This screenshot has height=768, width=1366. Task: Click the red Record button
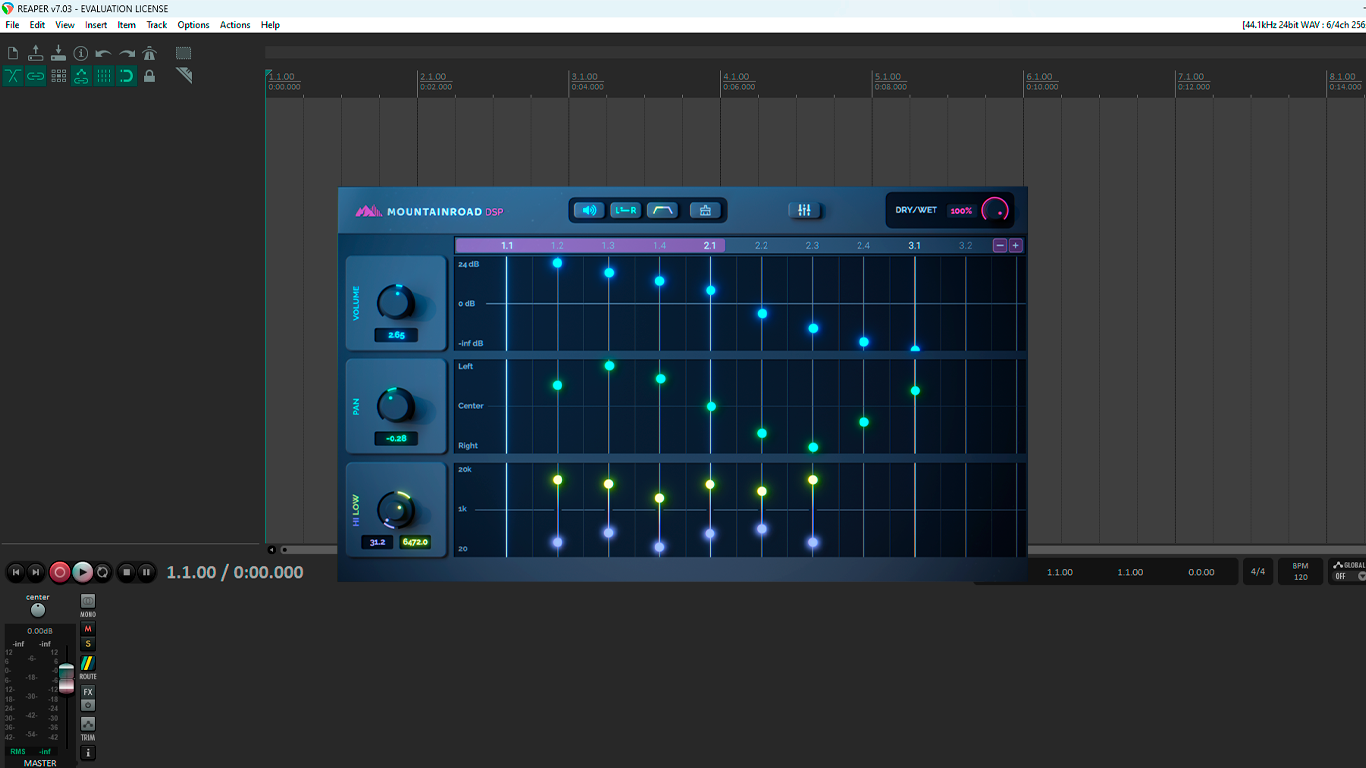(60, 572)
